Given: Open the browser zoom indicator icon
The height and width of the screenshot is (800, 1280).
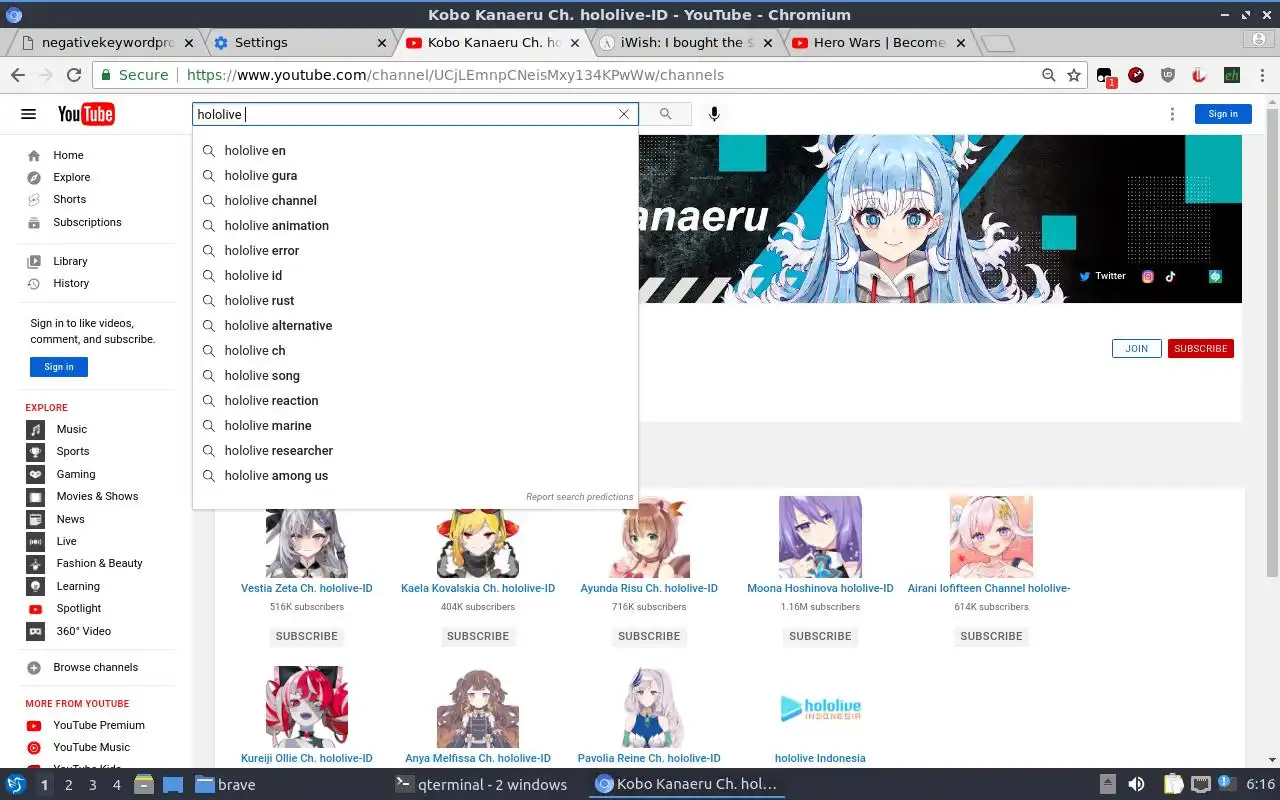Looking at the screenshot, I should [x=1048, y=75].
